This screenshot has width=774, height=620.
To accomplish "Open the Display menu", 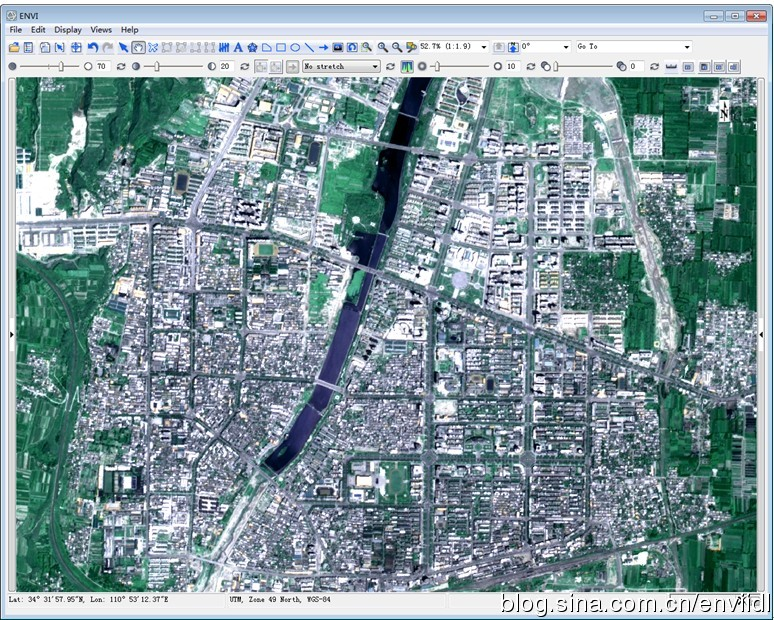I will 68,30.
